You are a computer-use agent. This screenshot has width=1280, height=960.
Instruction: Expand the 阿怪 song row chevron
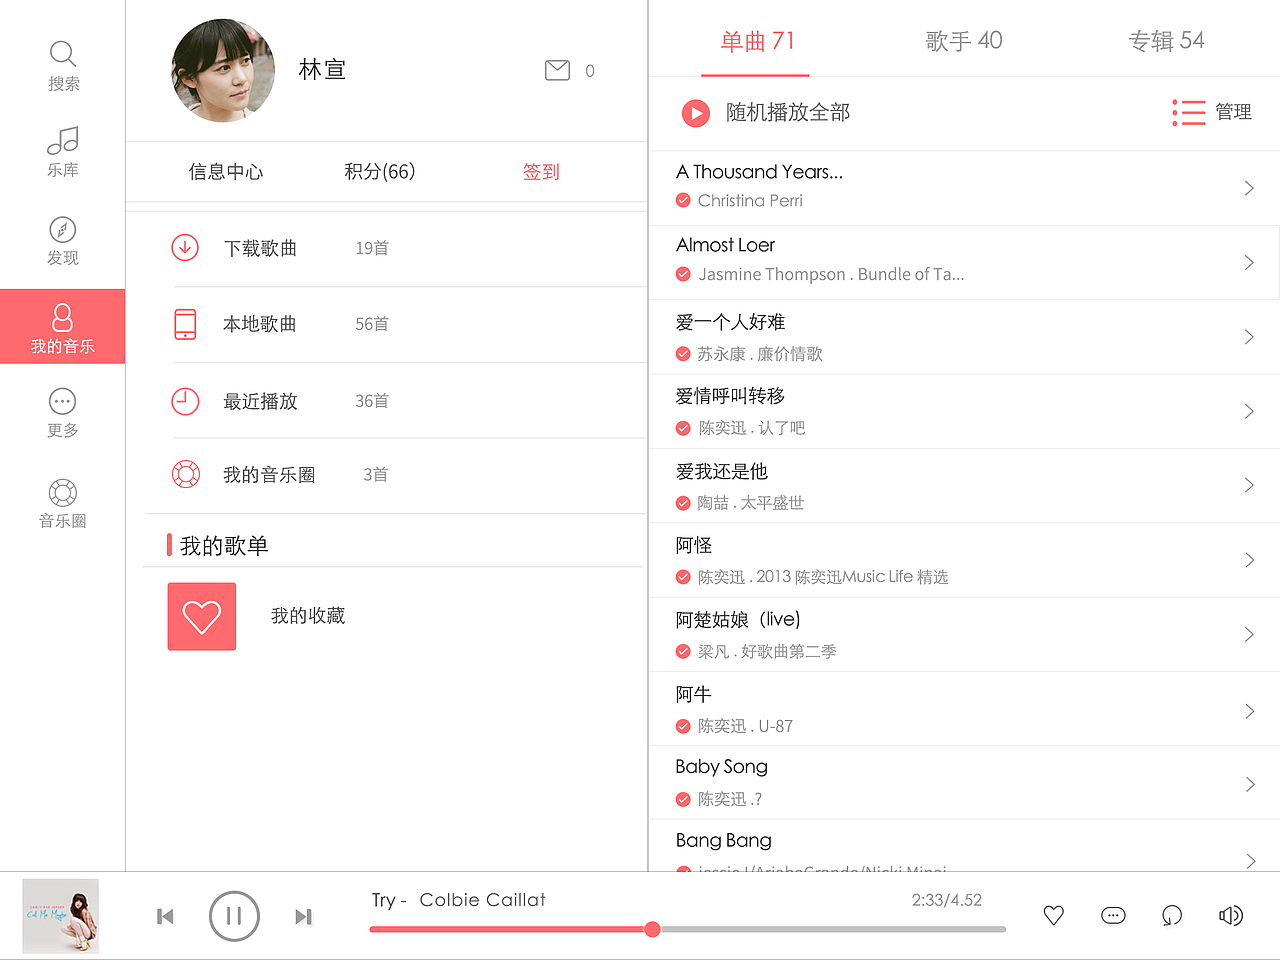pos(1249,560)
